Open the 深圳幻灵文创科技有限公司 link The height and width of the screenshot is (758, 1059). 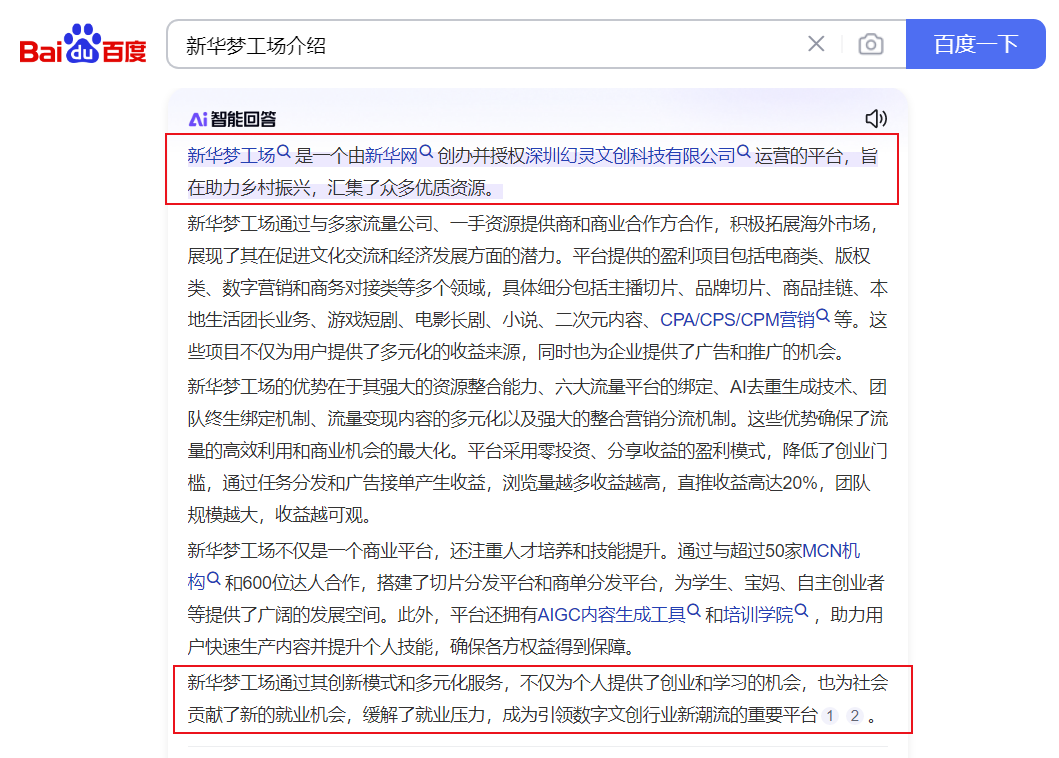tap(630, 156)
